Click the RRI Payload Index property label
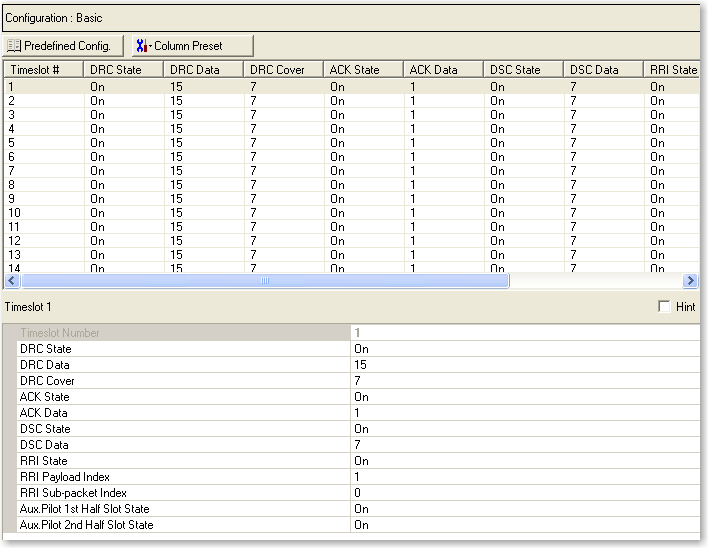 click(x=65, y=477)
